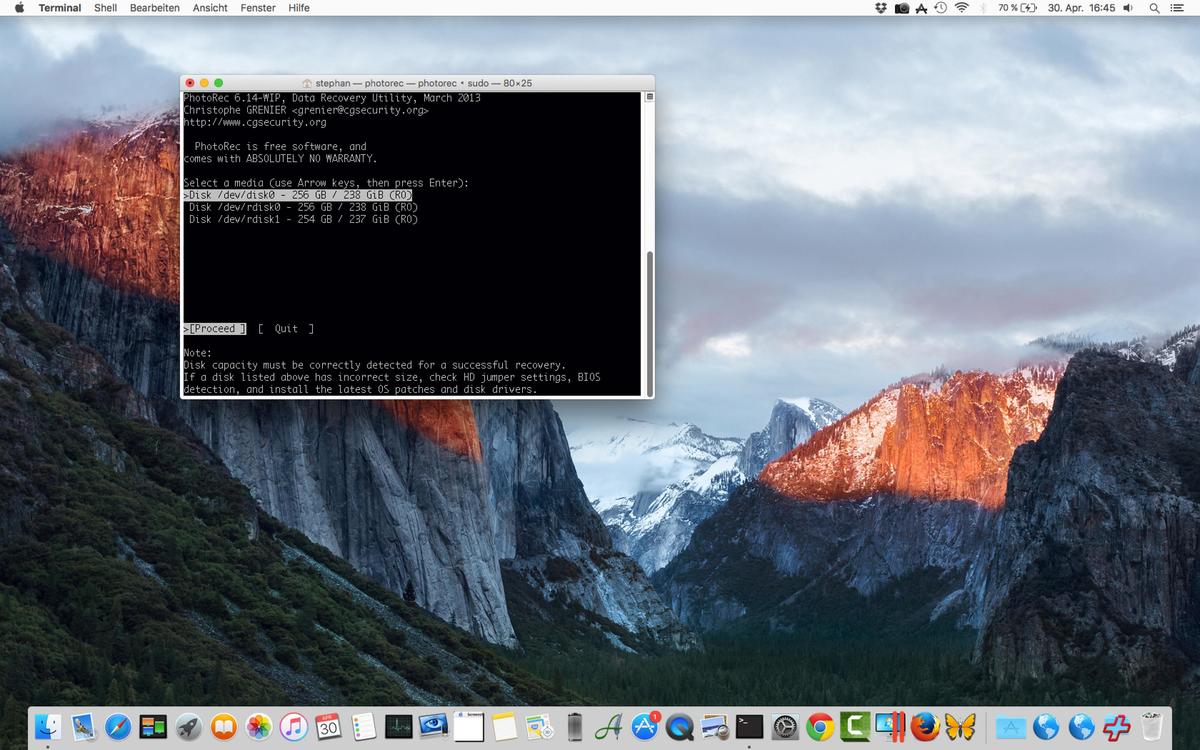Open the volume control in menu bar

pos(1128,8)
